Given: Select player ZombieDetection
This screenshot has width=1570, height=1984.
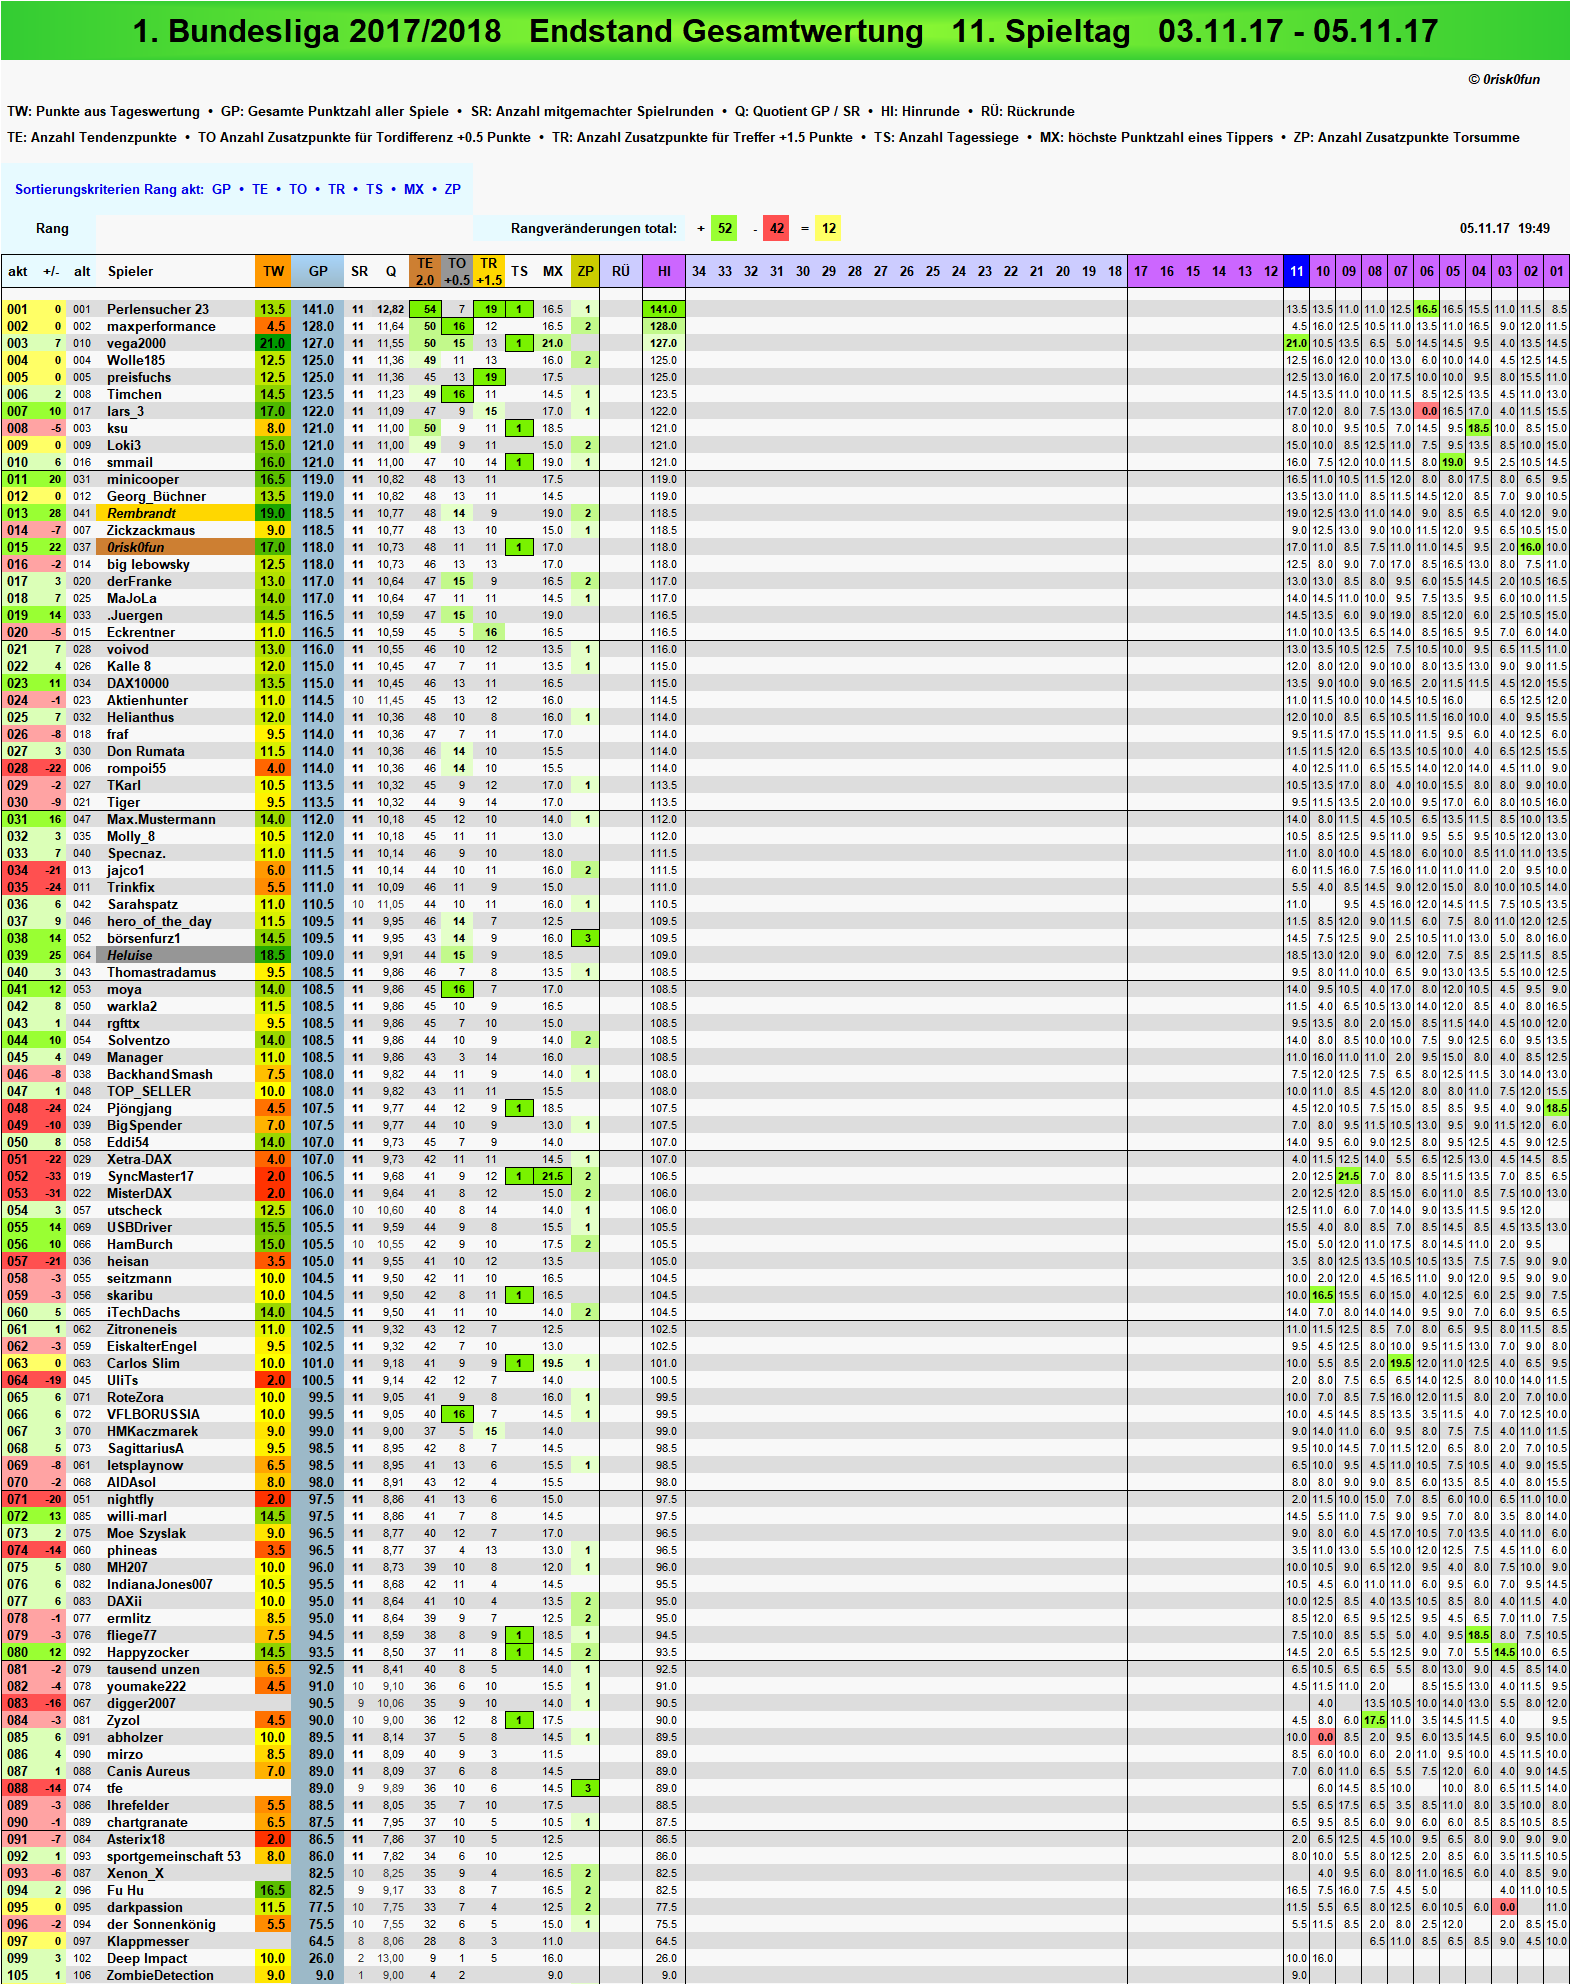Looking at the screenshot, I should (160, 1975).
